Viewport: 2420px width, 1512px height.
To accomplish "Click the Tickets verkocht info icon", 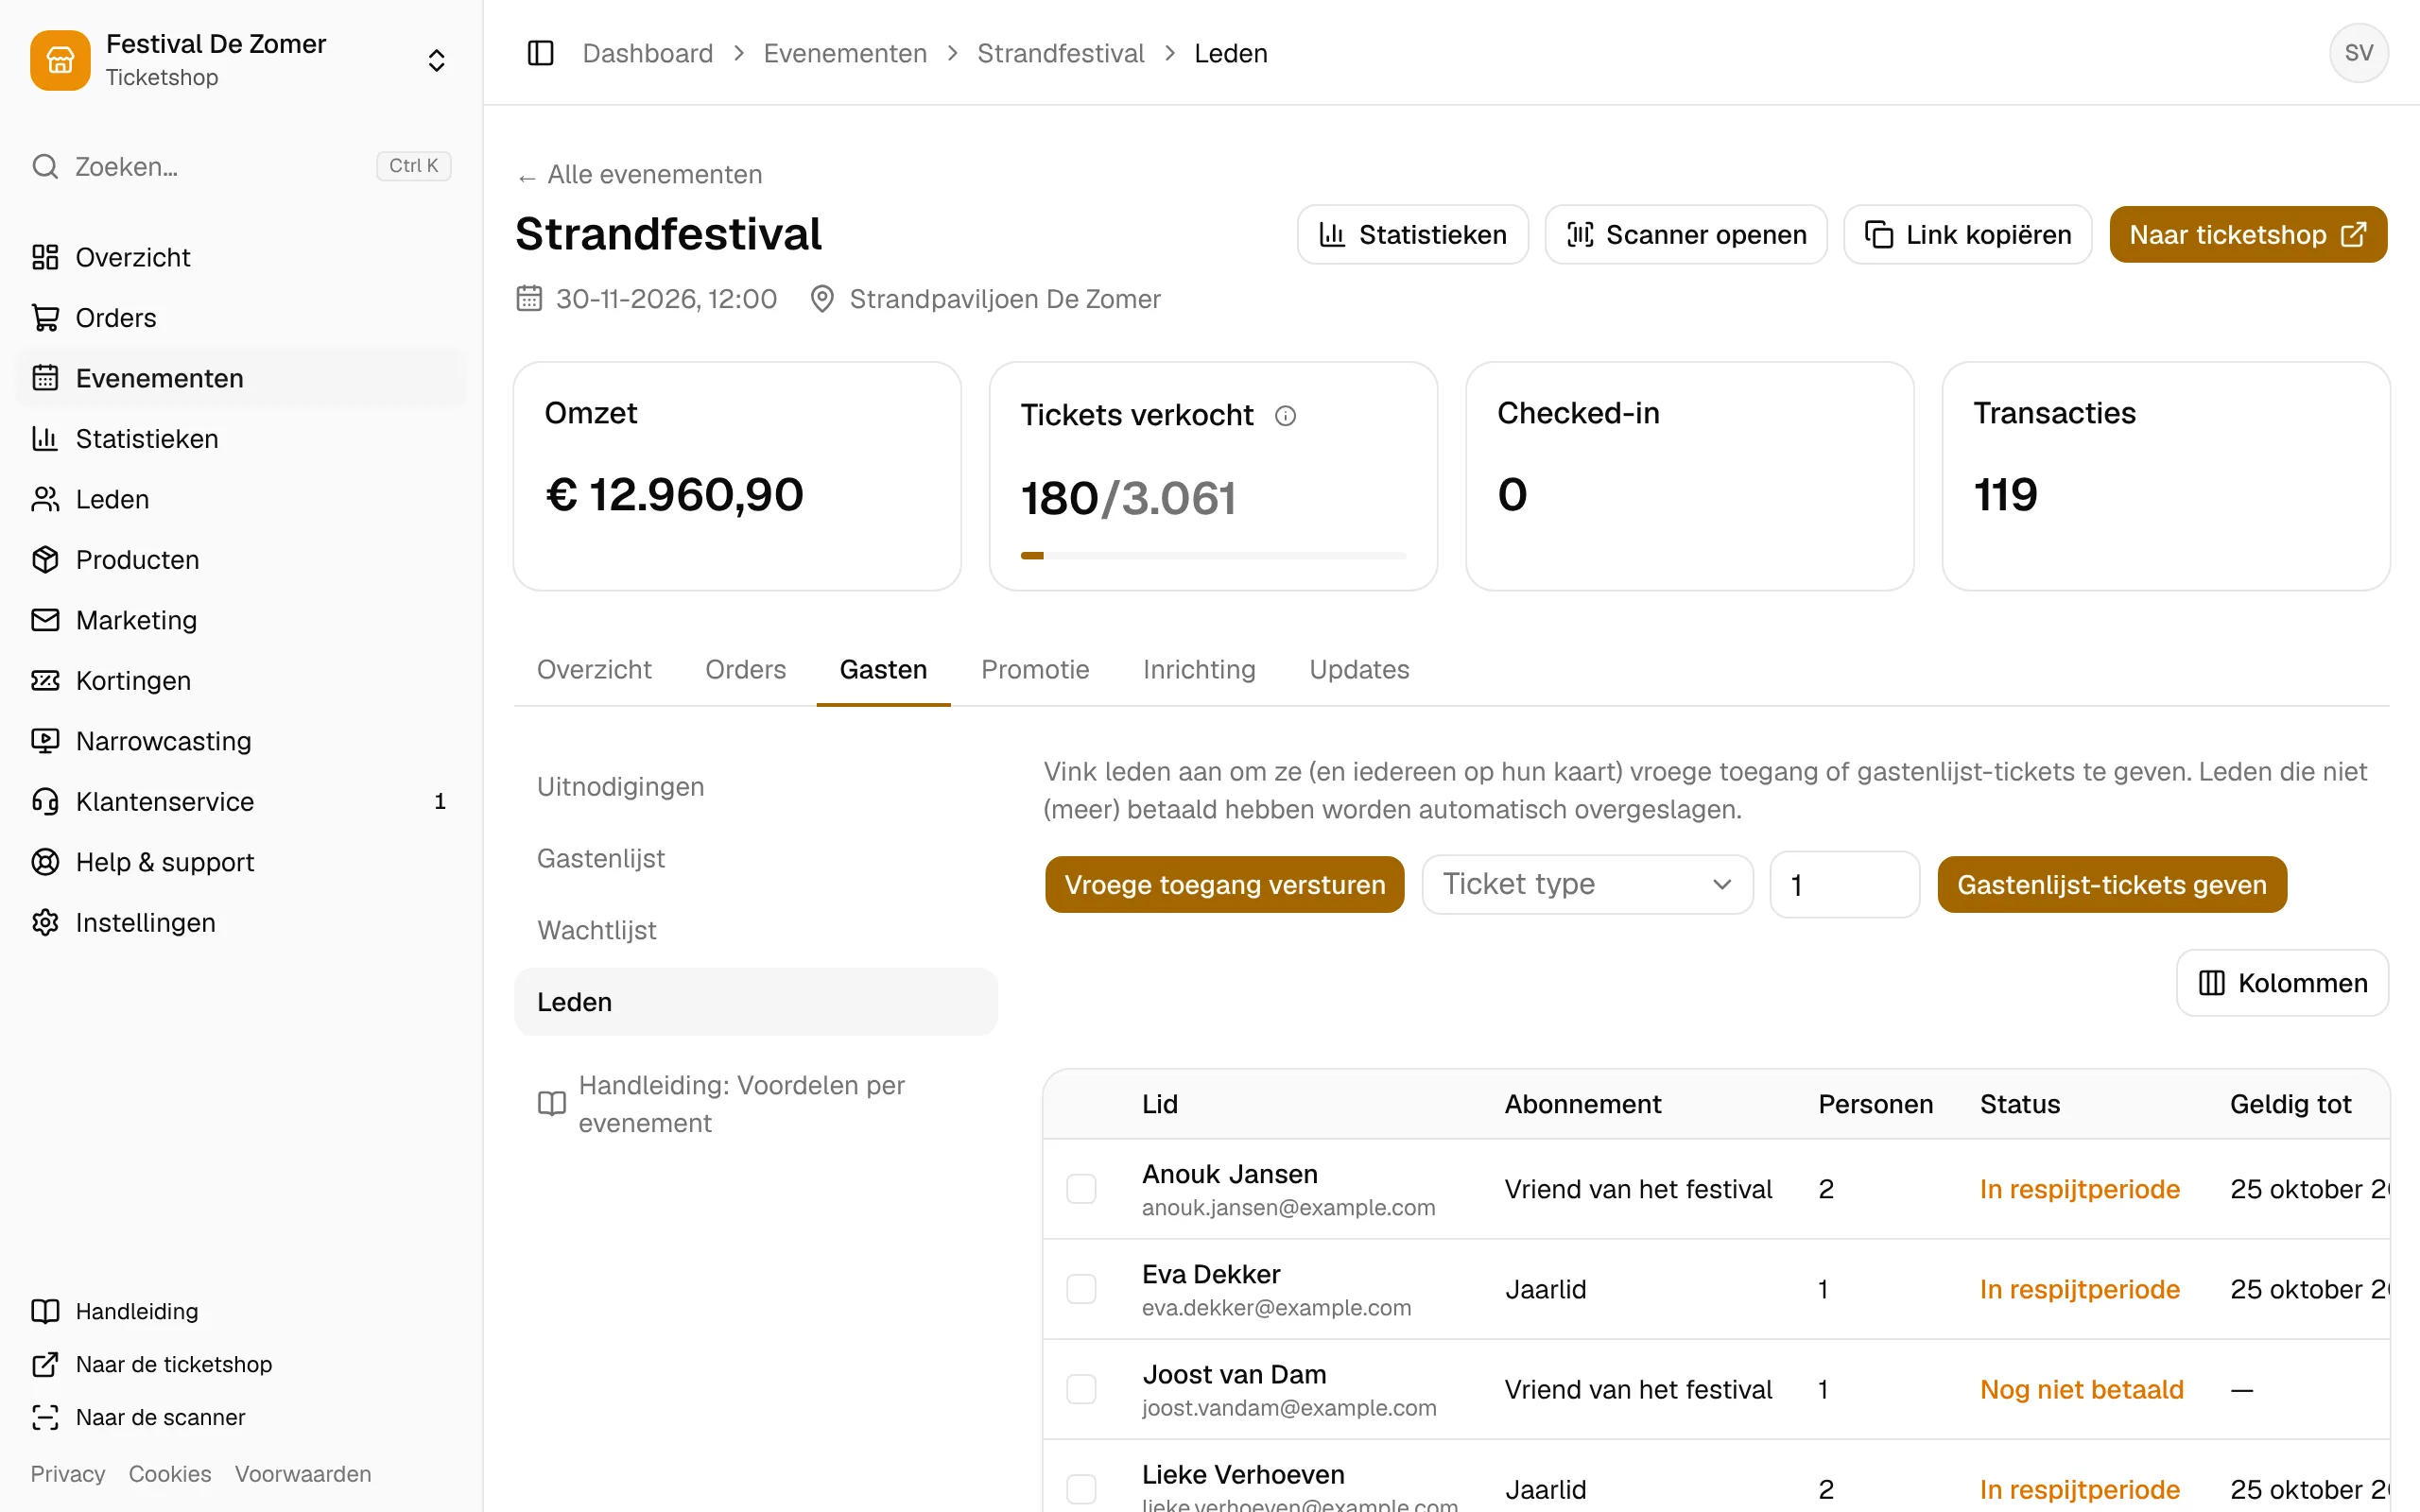I will pos(1285,415).
